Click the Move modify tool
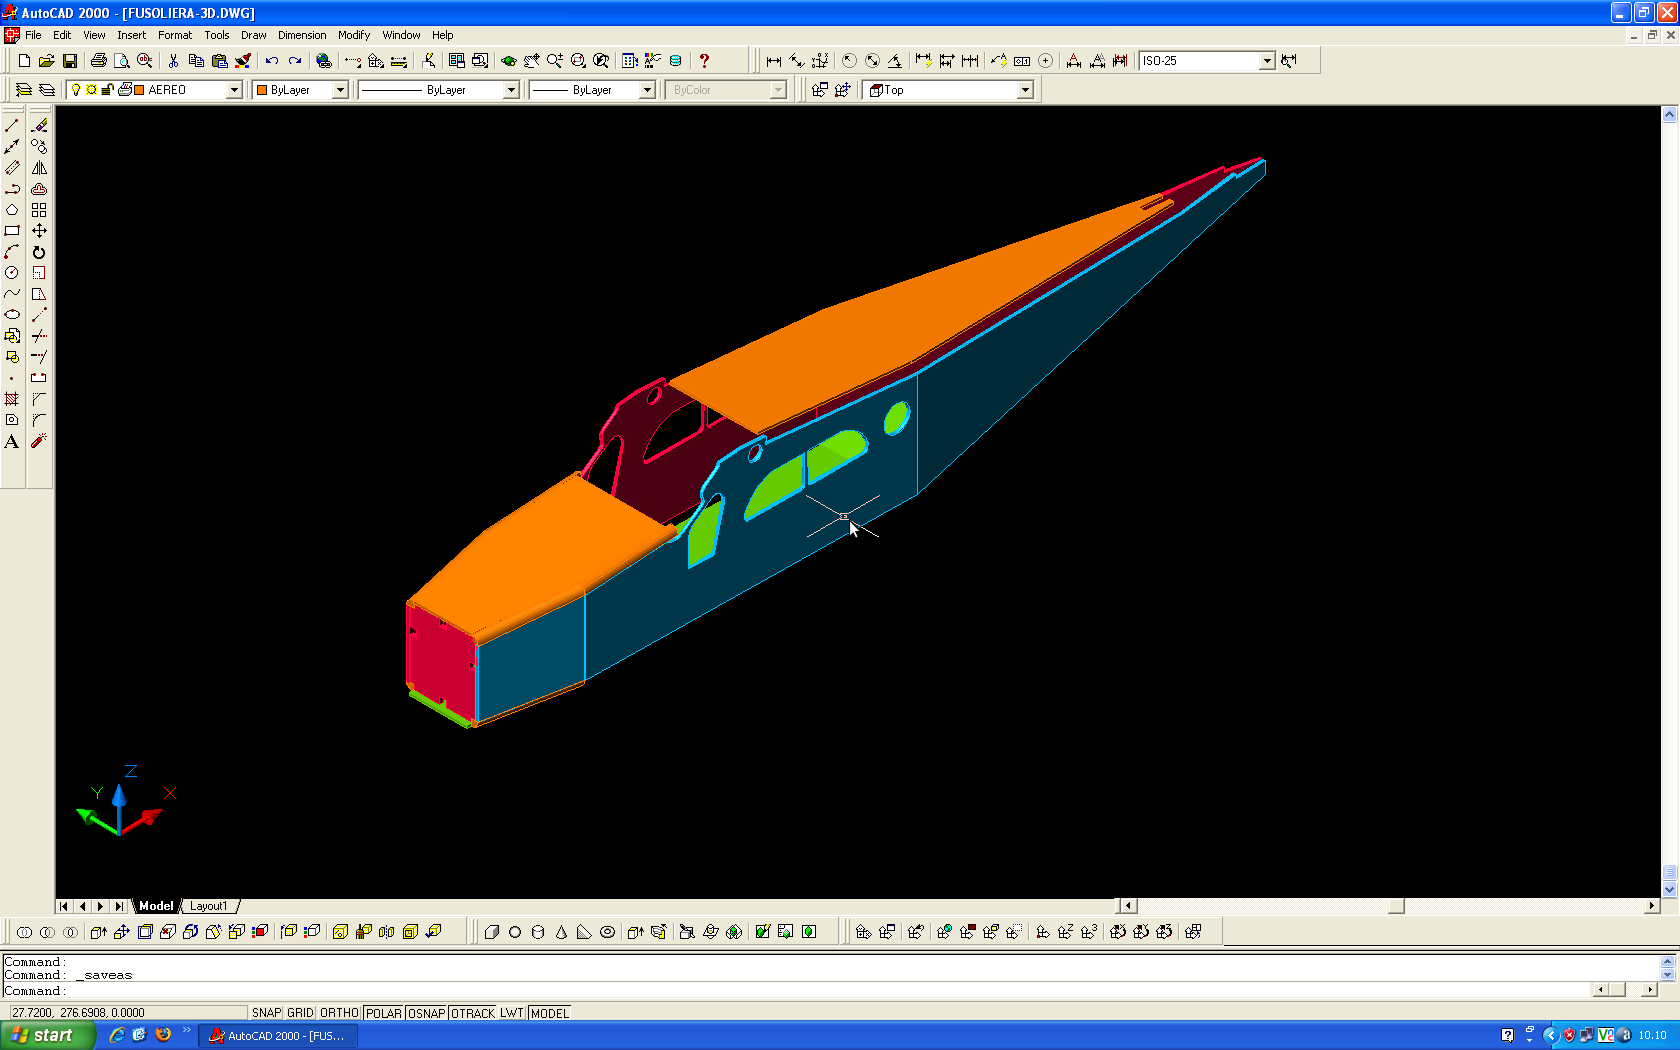Image resolution: width=1680 pixels, height=1050 pixels. [39, 231]
